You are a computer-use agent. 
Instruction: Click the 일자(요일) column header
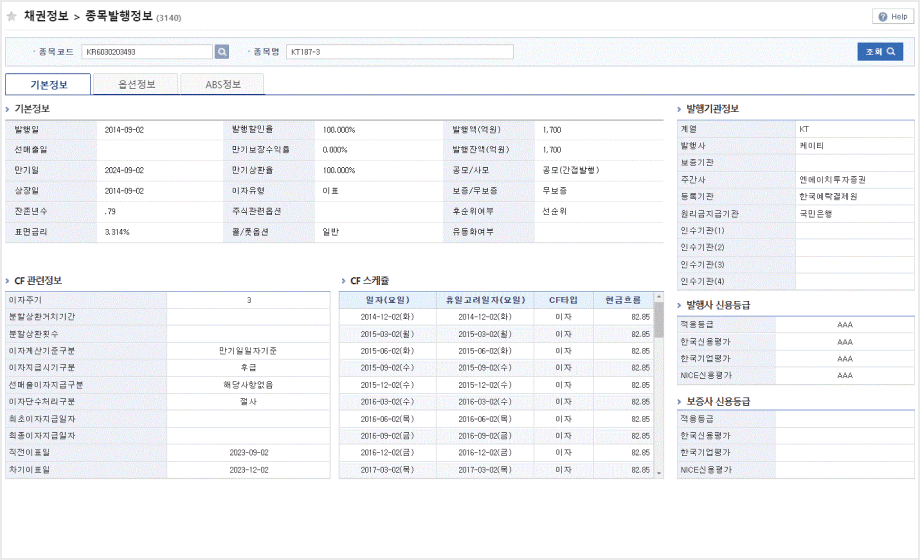pos(387,300)
